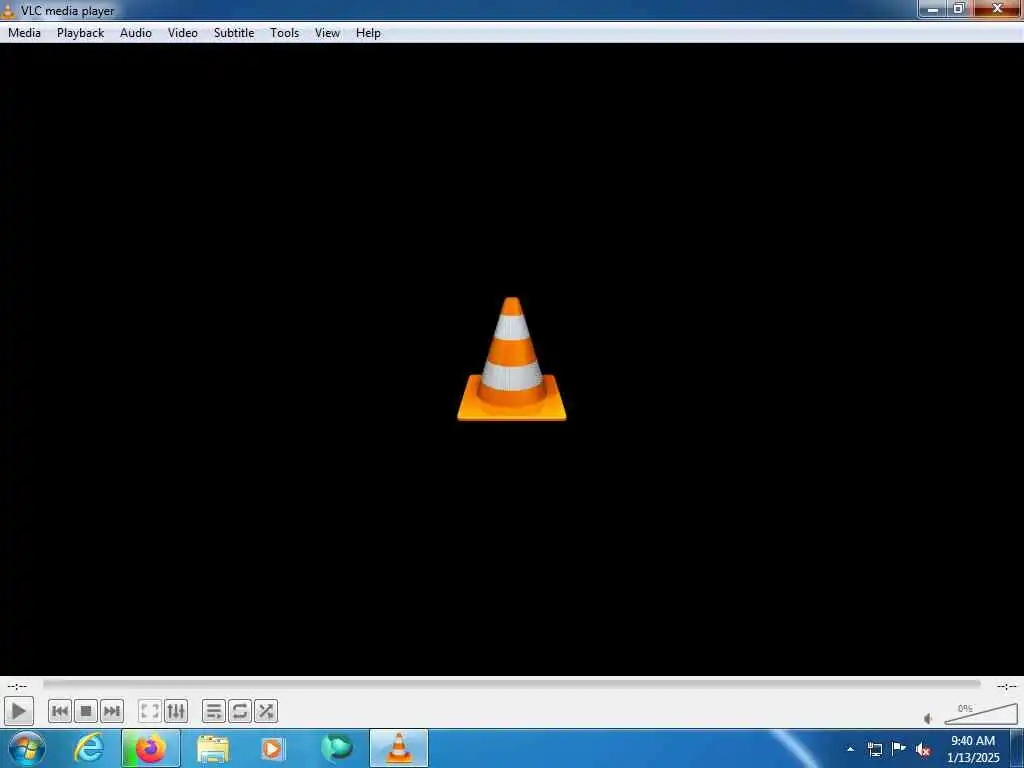The image size is (1024, 768).
Task: Open the Subtitle menu
Action: [234, 33]
